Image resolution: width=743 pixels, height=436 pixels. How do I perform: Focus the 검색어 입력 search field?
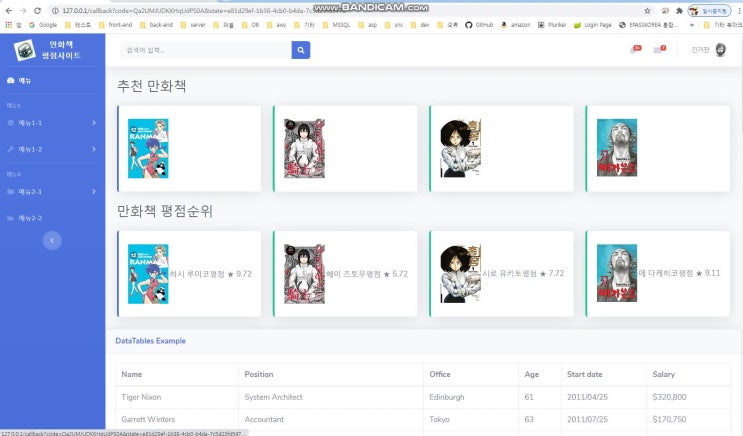206,50
